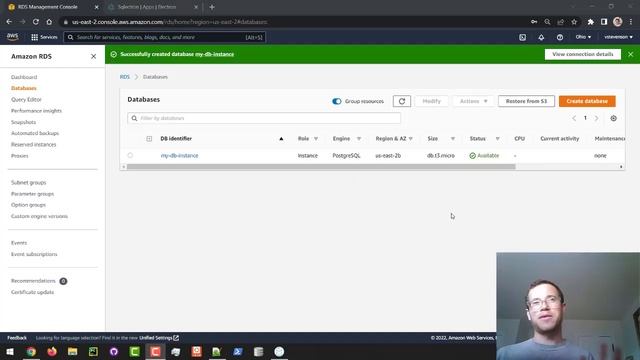
Task: Click Filter by databases search field
Action: pyautogui.click(x=264, y=118)
